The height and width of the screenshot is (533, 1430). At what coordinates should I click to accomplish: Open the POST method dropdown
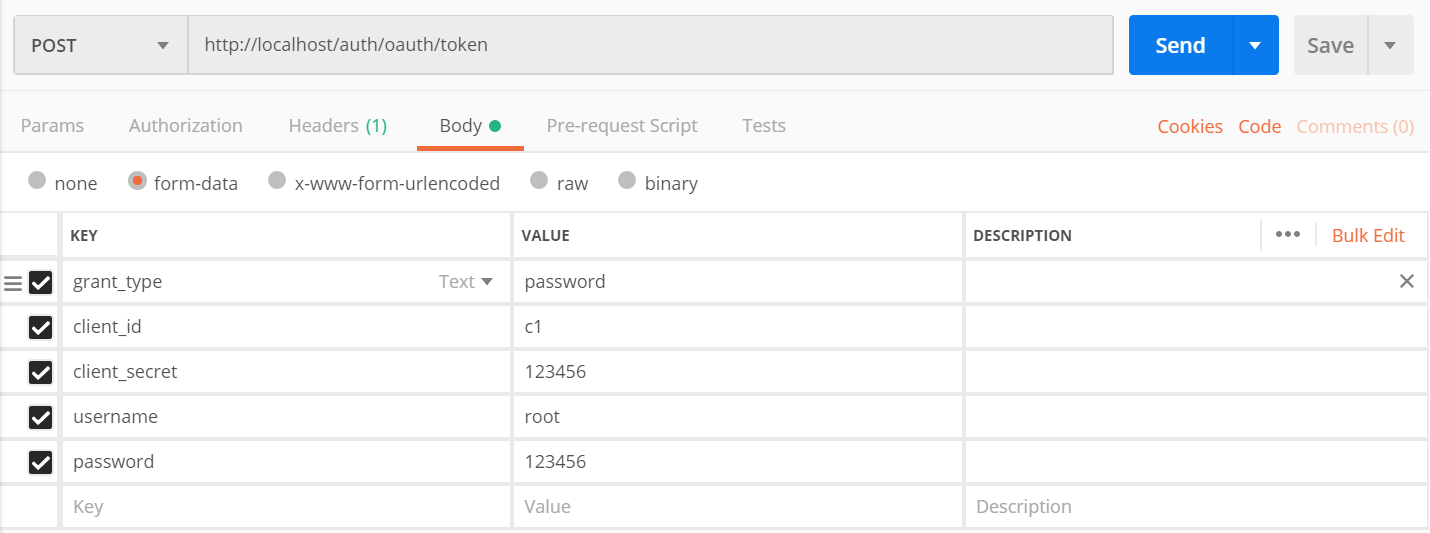(100, 45)
